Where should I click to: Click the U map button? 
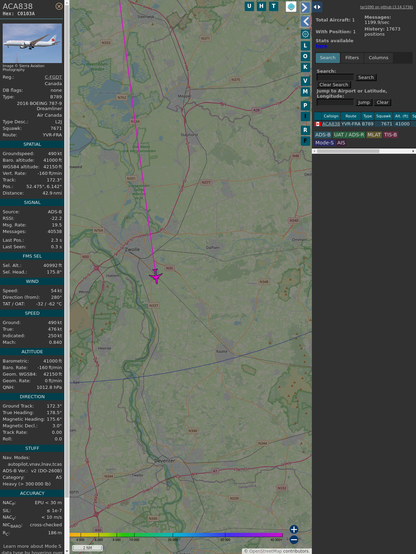[249, 6]
